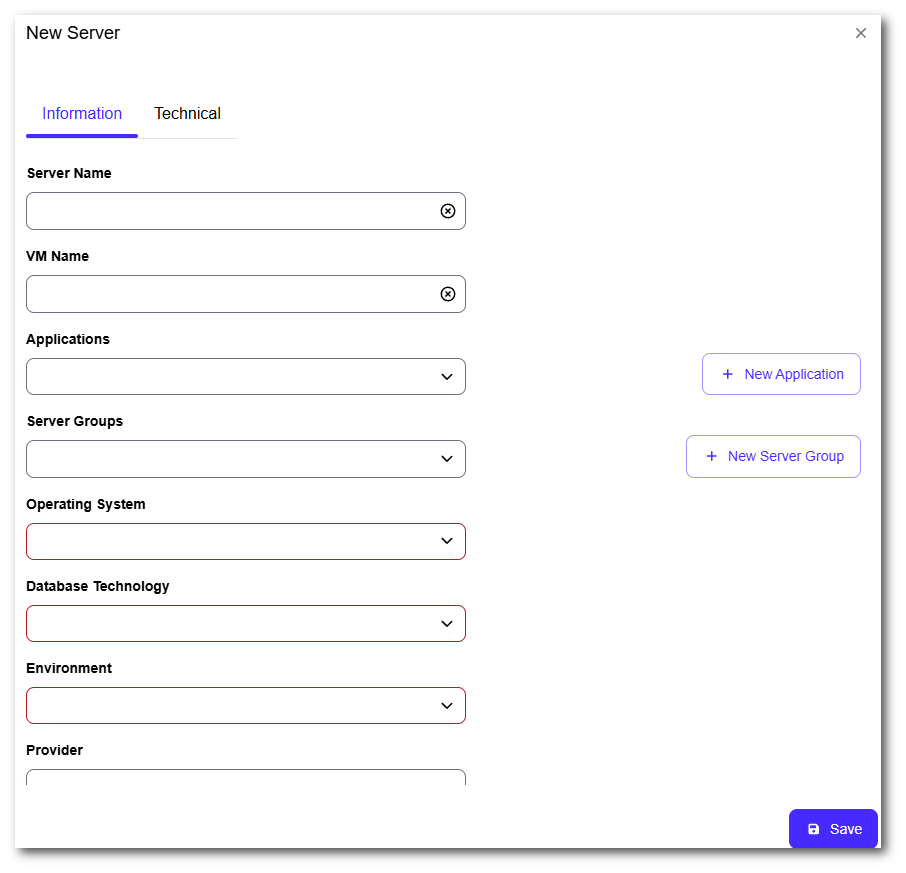This screenshot has width=906, height=873.
Task: Clear the VM Name field icon
Action: click(x=448, y=294)
